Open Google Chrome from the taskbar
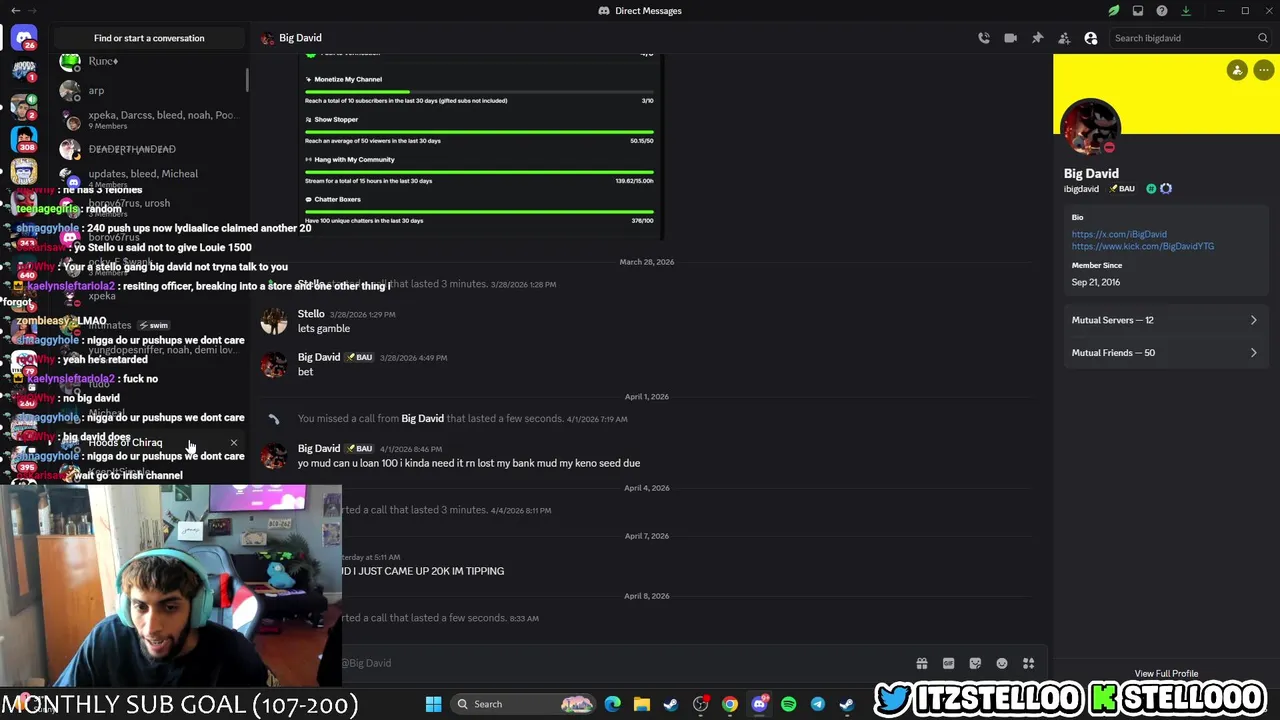 pos(730,704)
